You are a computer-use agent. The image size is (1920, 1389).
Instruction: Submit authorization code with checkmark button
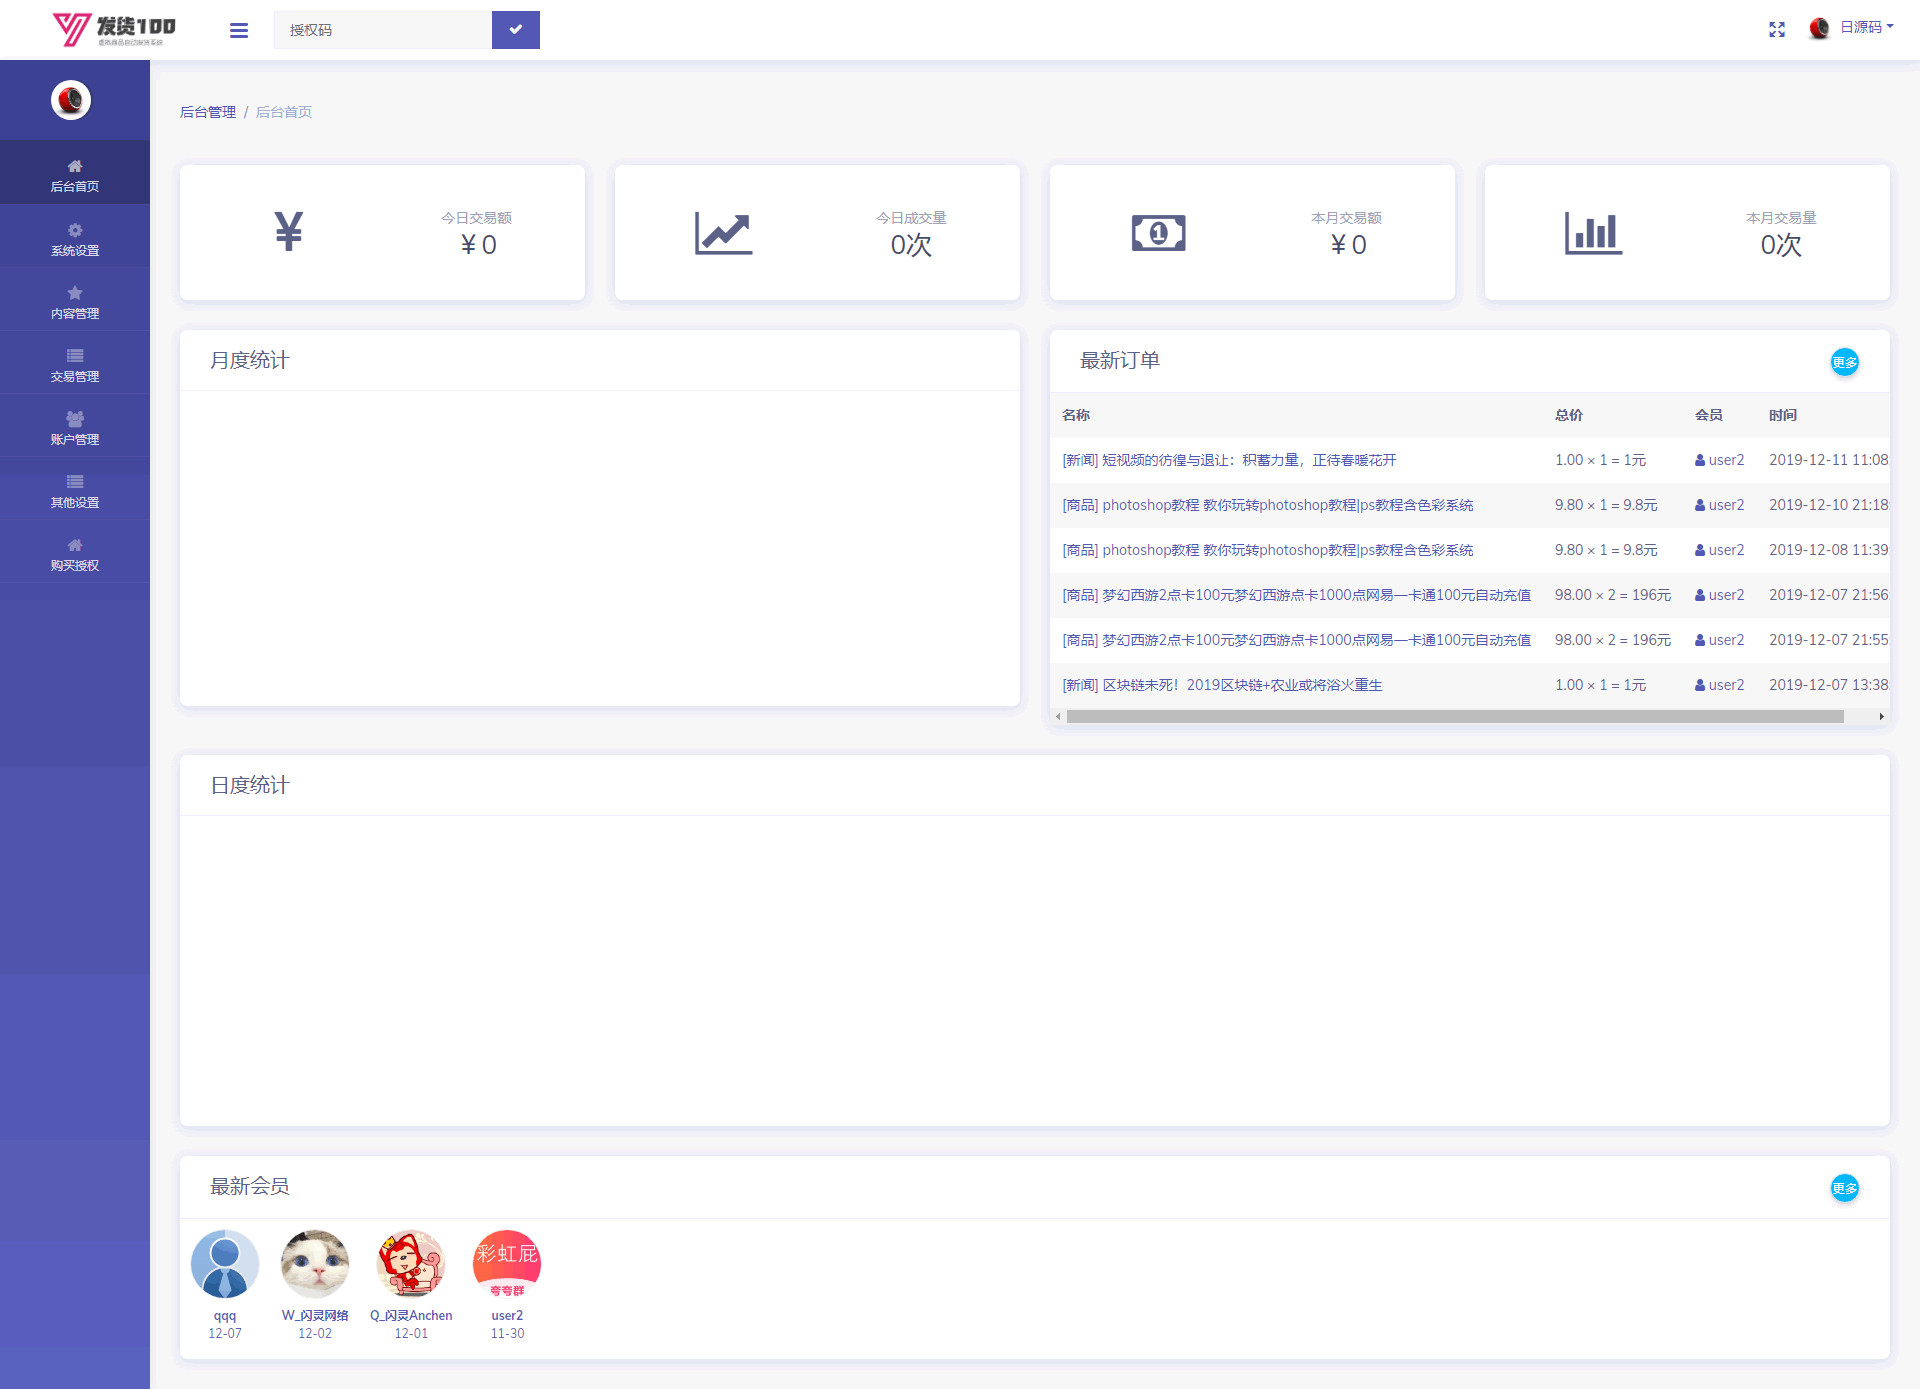pos(515,30)
